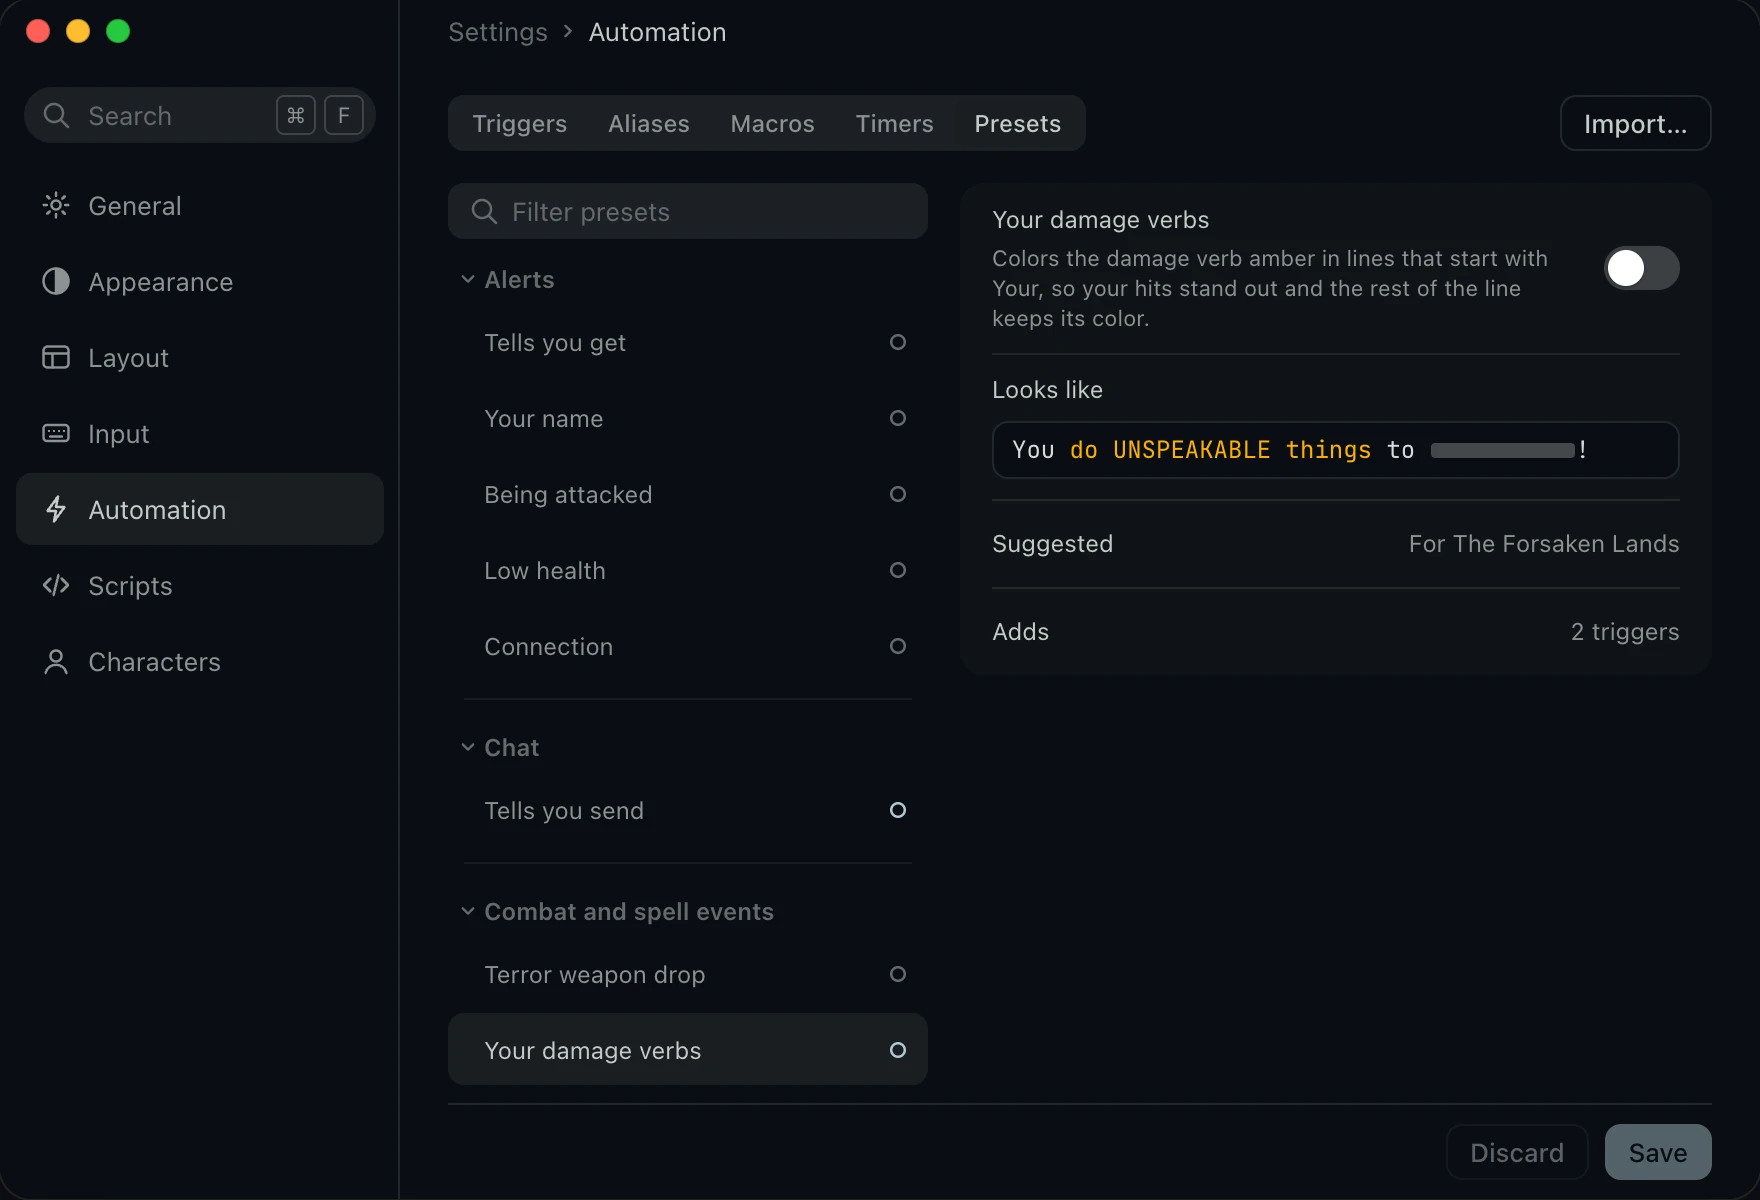Click the magnifier icon in Filter presets

(484, 211)
